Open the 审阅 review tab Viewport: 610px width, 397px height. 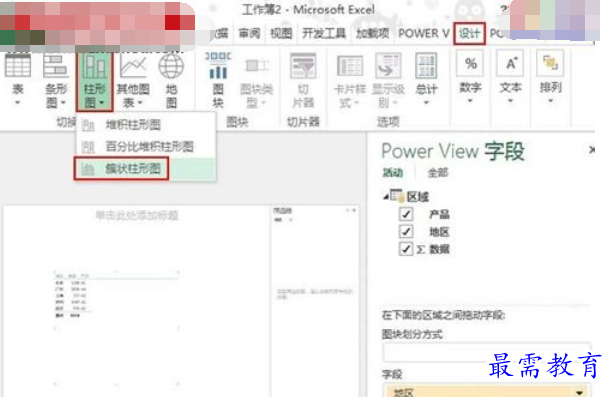pyautogui.click(x=249, y=34)
